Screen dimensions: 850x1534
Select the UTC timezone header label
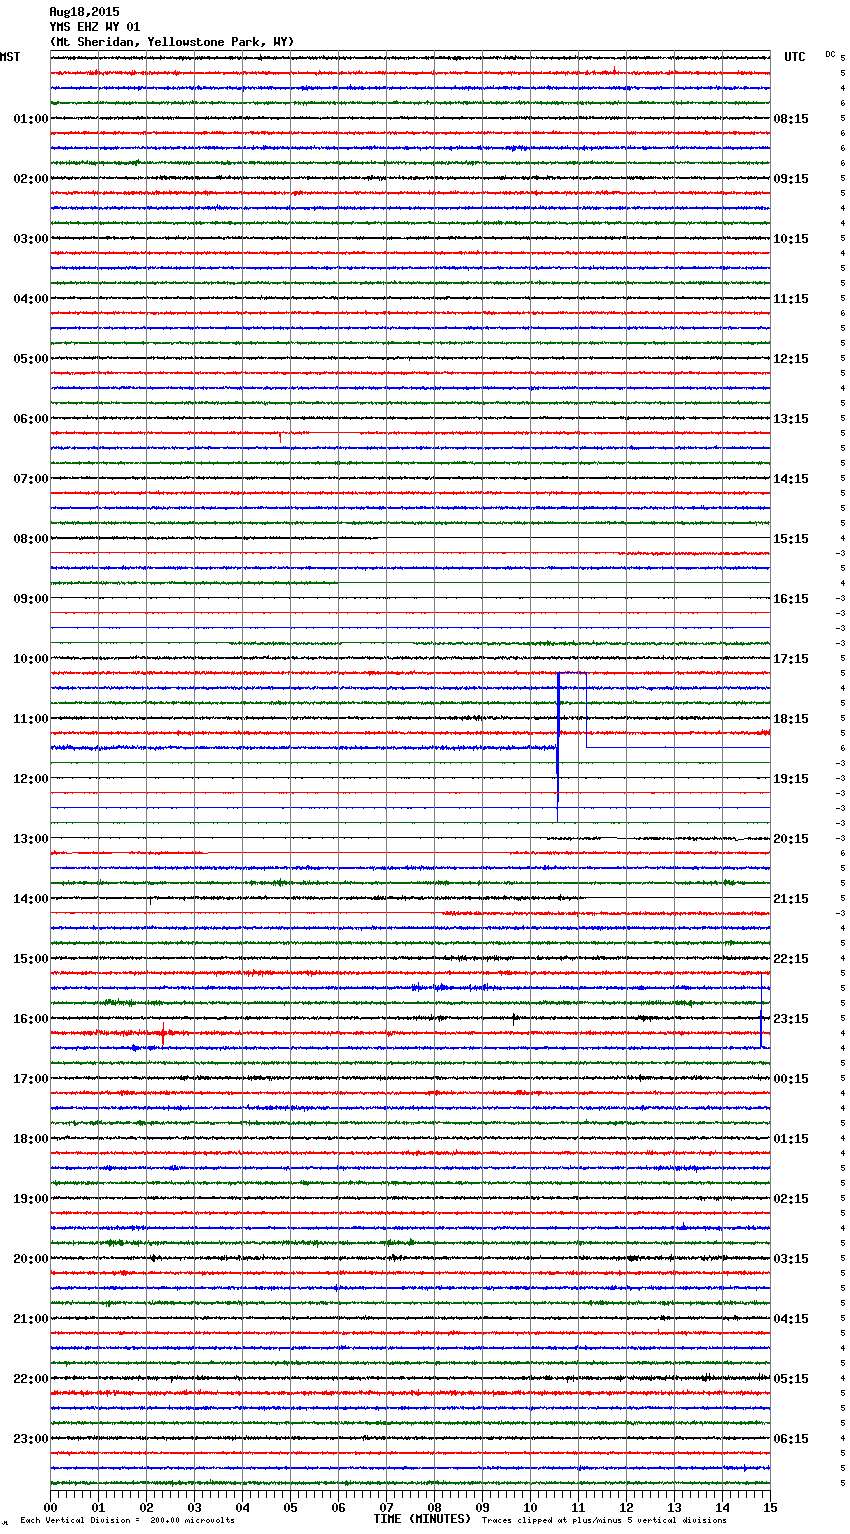(x=794, y=57)
